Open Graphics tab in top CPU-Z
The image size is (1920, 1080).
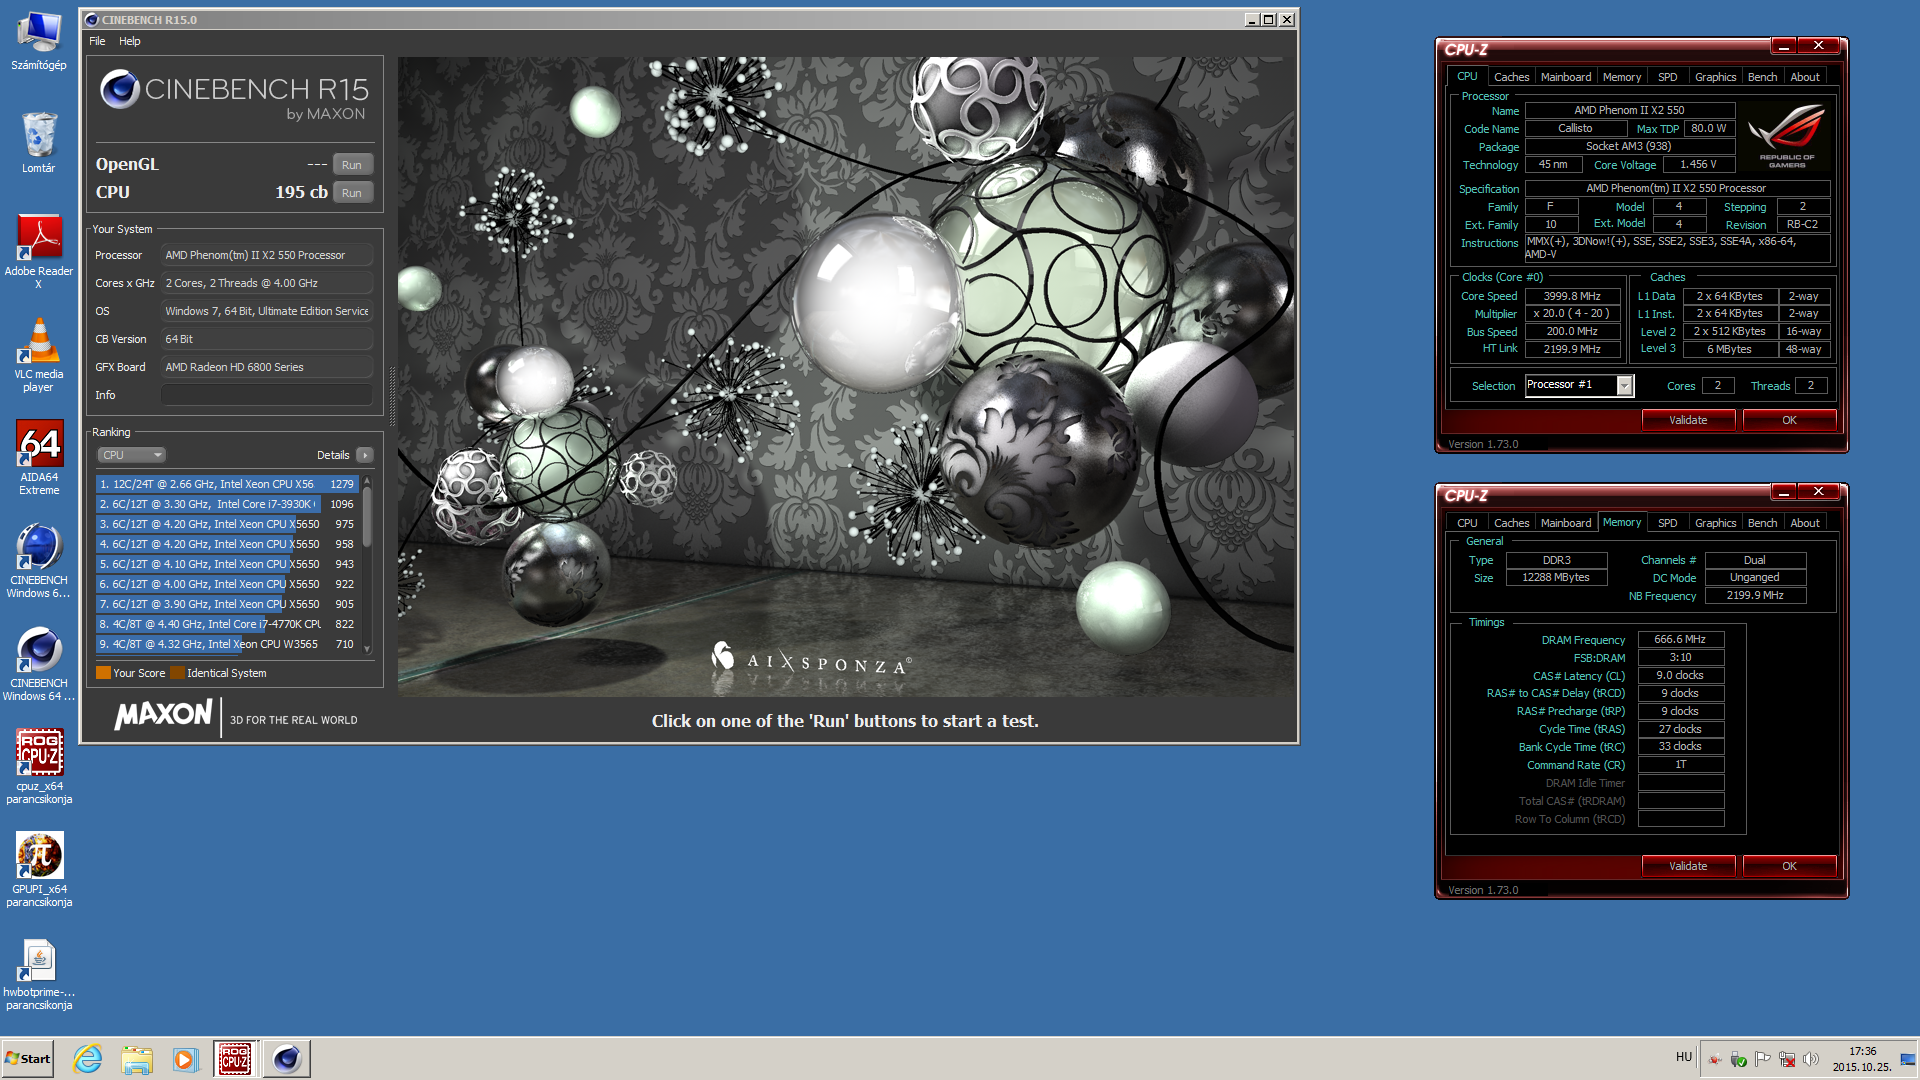pos(1715,77)
